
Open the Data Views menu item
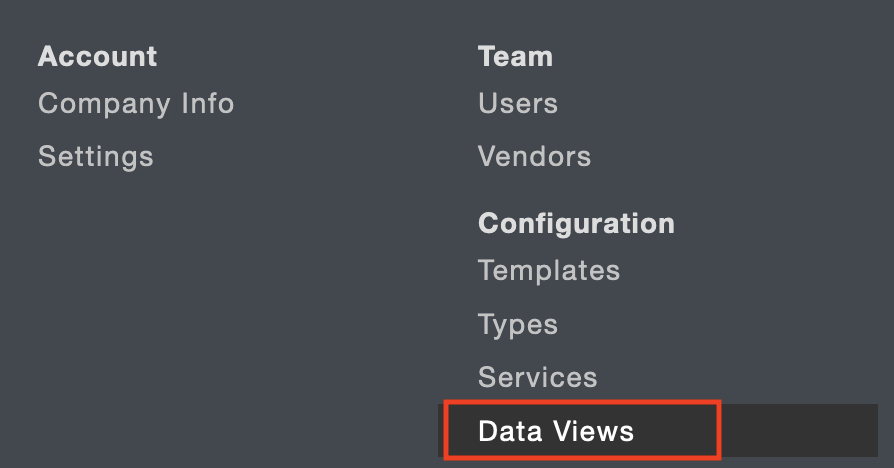click(556, 431)
